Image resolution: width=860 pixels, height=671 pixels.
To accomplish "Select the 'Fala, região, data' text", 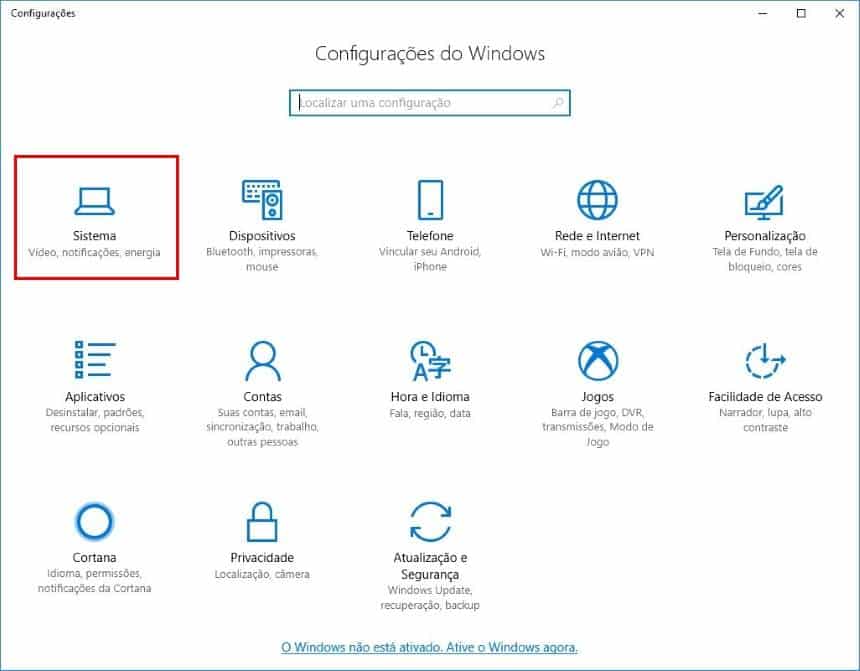I will pyautogui.click(x=430, y=413).
